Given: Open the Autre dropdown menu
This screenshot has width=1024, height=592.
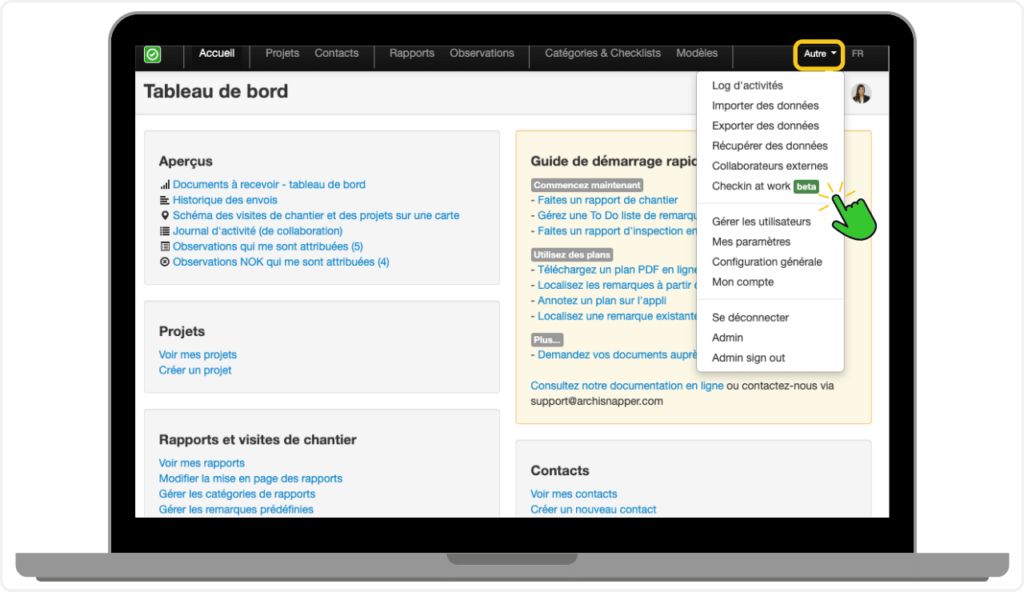Looking at the screenshot, I should 819,54.
